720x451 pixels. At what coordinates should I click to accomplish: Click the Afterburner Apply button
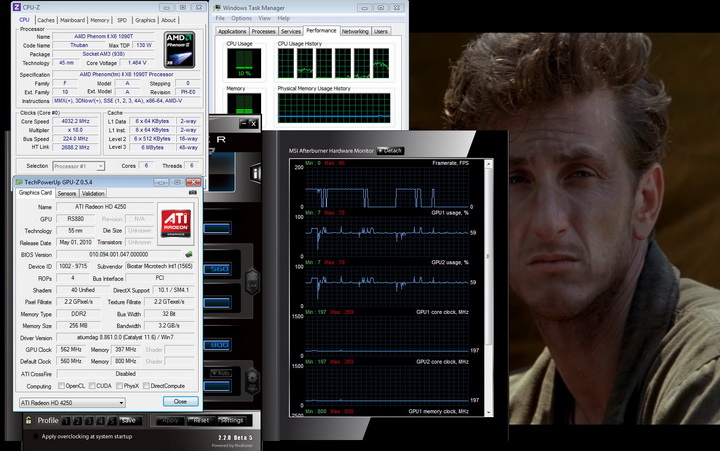[x=170, y=420]
